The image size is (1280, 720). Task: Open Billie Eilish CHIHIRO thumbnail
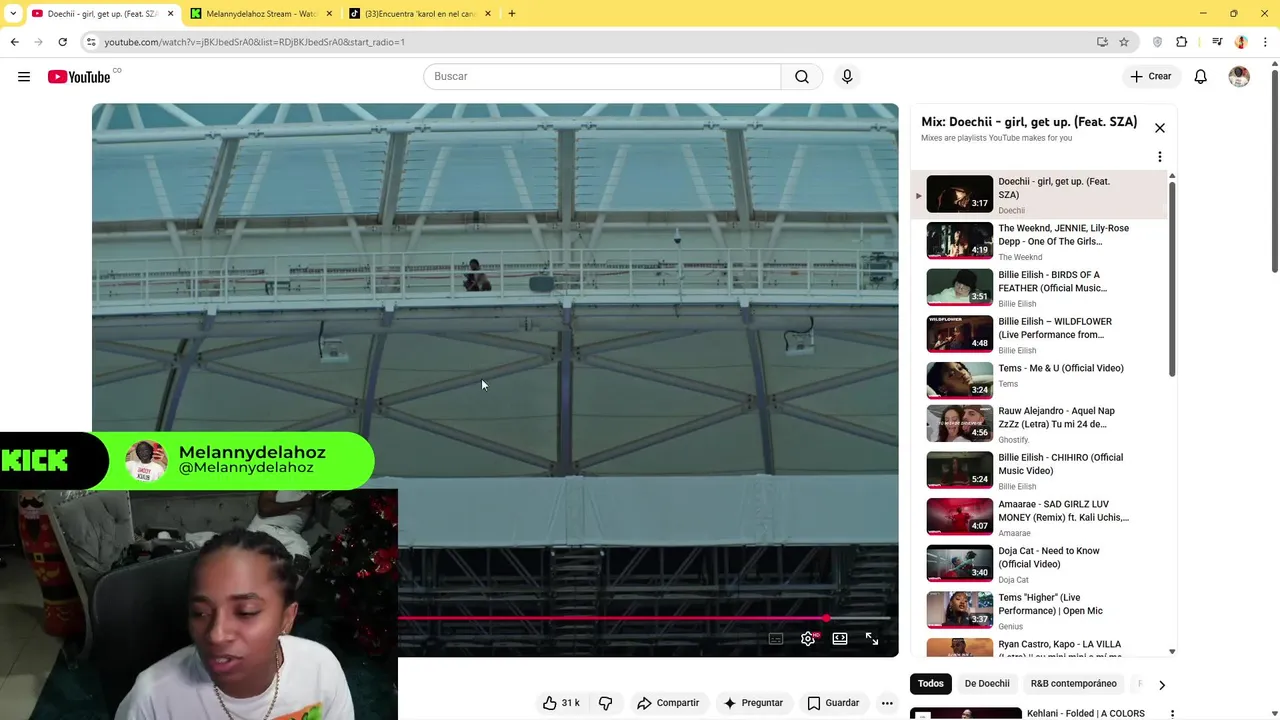pos(960,470)
